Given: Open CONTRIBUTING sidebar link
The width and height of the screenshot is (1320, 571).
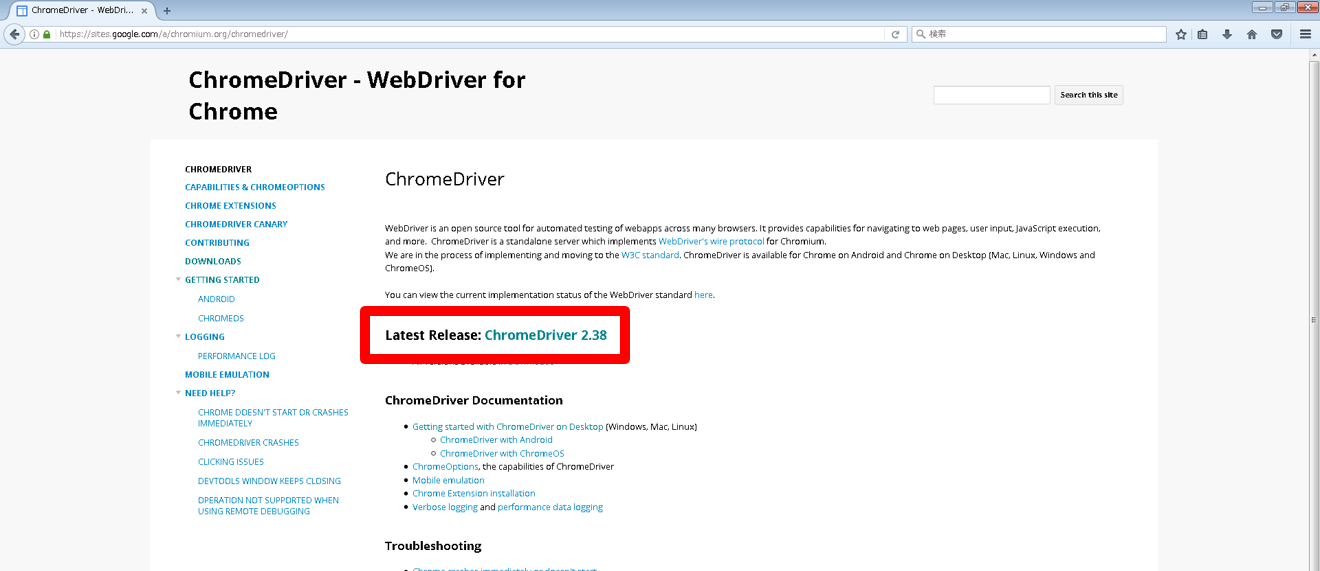Looking at the screenshot, I should pyautogui.click(x=217, y=243).
